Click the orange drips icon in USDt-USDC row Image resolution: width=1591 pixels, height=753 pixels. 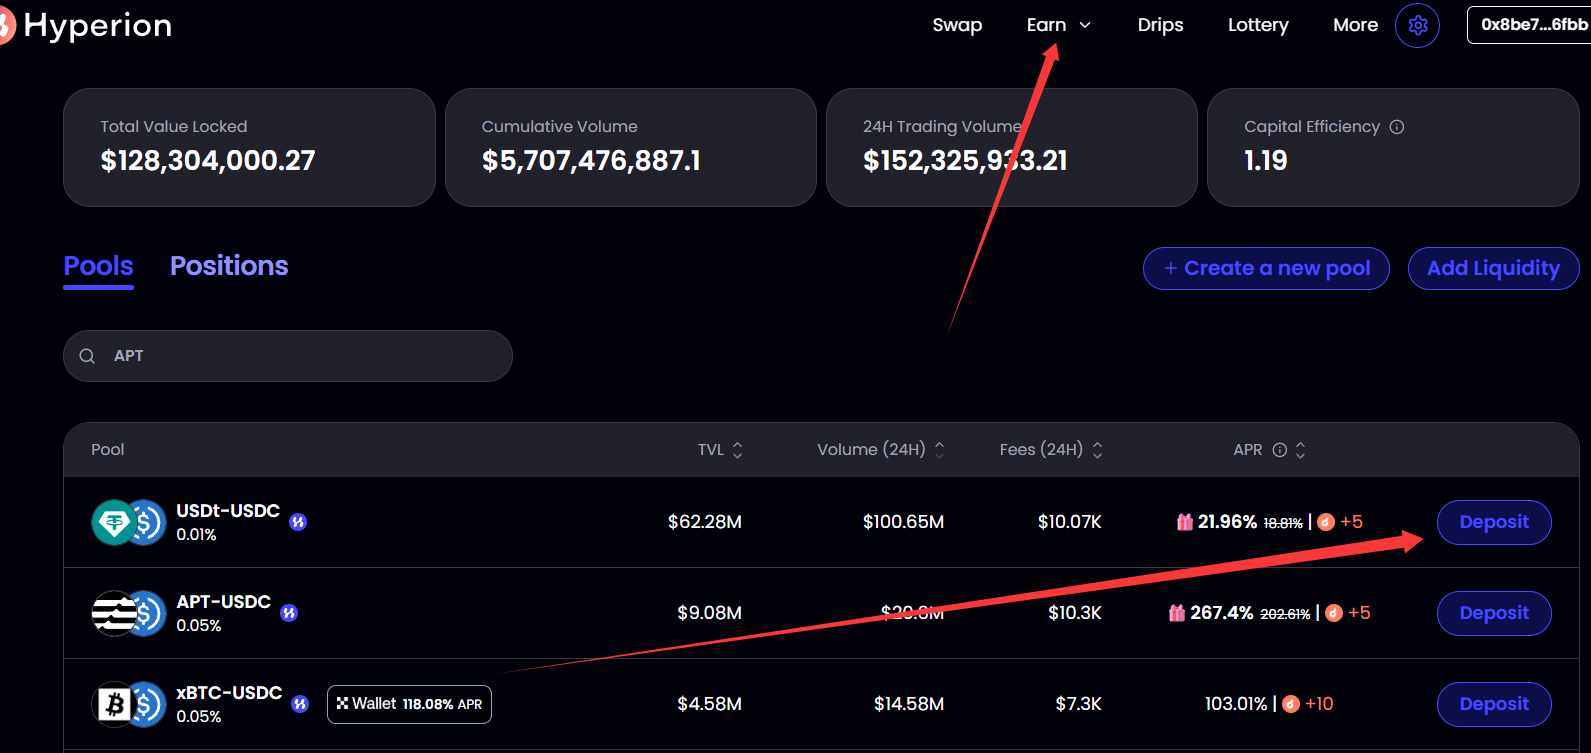click(x=1326, y=522)
